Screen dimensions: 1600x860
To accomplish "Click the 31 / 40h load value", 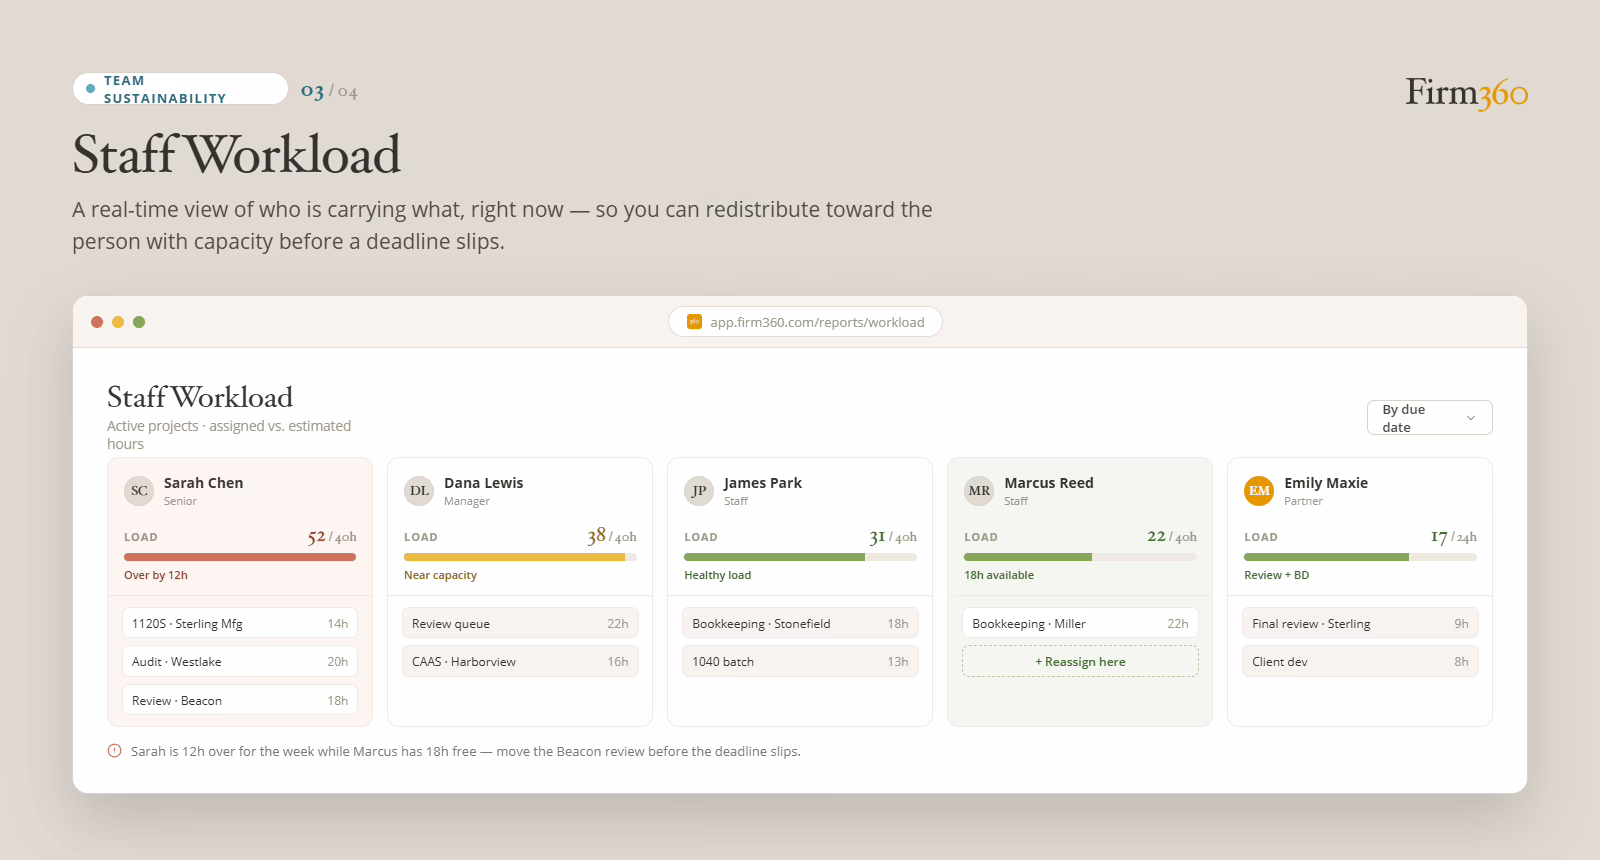I will click(x=893, y=537).
